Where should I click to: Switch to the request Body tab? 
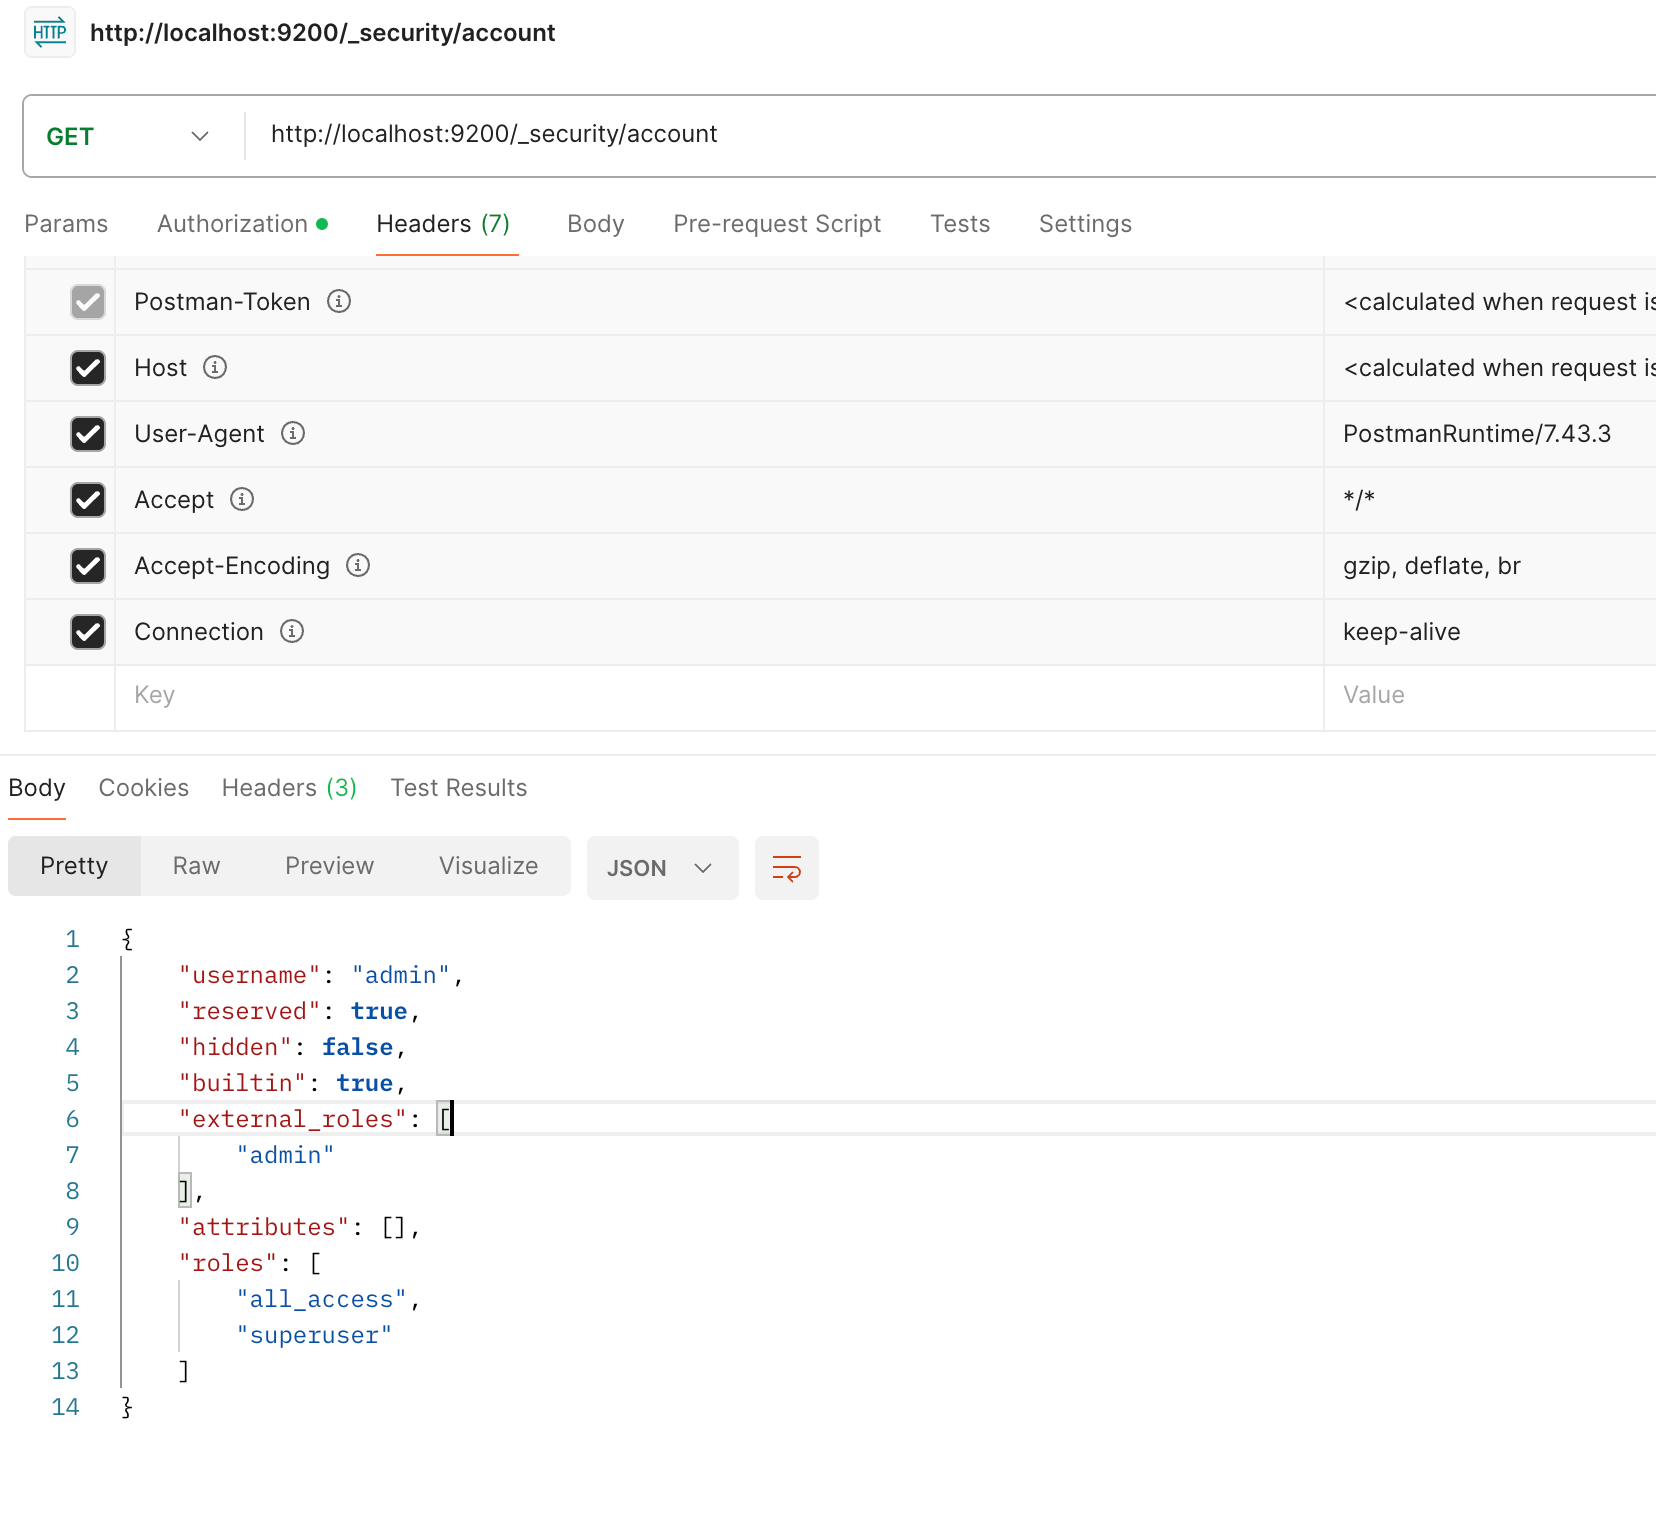[x=596, y=224]
